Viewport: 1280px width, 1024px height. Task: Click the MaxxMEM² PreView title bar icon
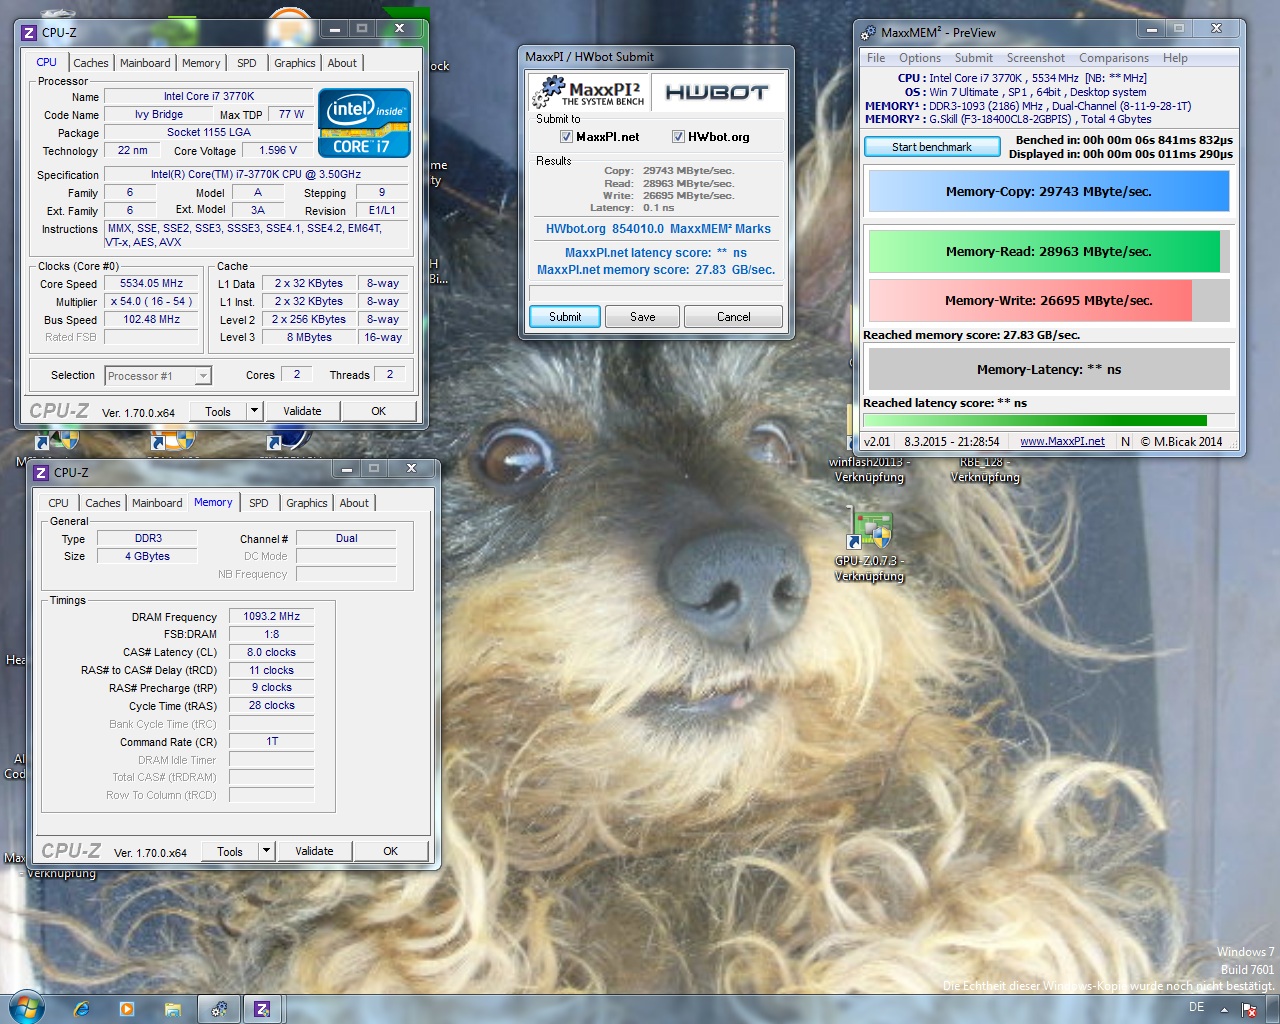869,32
